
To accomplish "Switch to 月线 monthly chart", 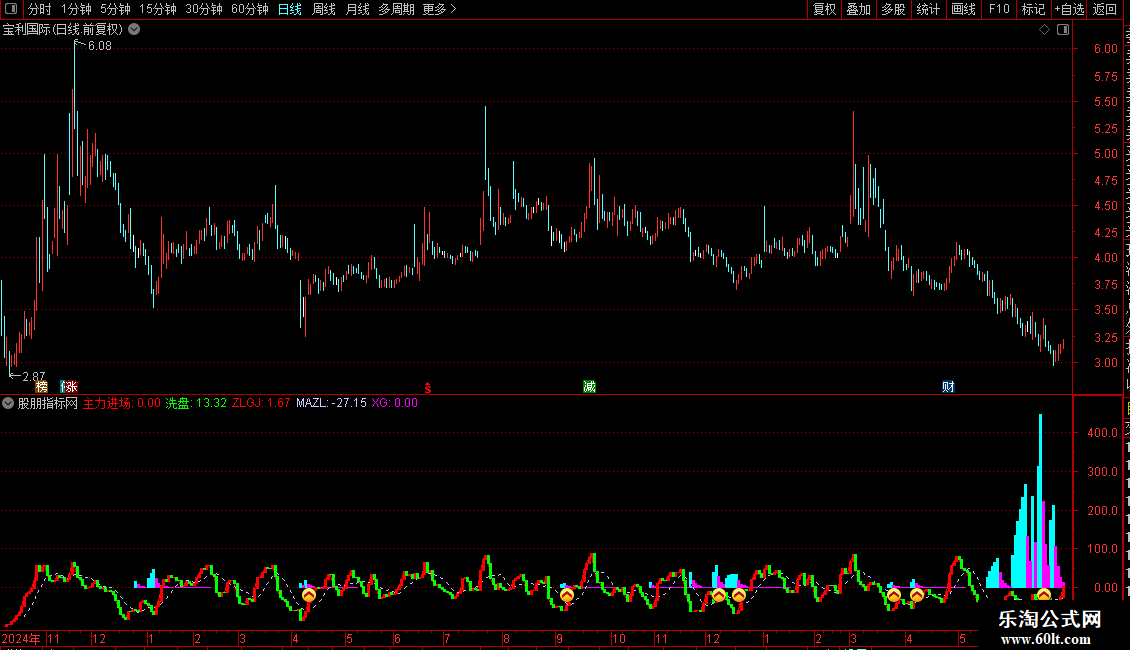I will point(357,9).
